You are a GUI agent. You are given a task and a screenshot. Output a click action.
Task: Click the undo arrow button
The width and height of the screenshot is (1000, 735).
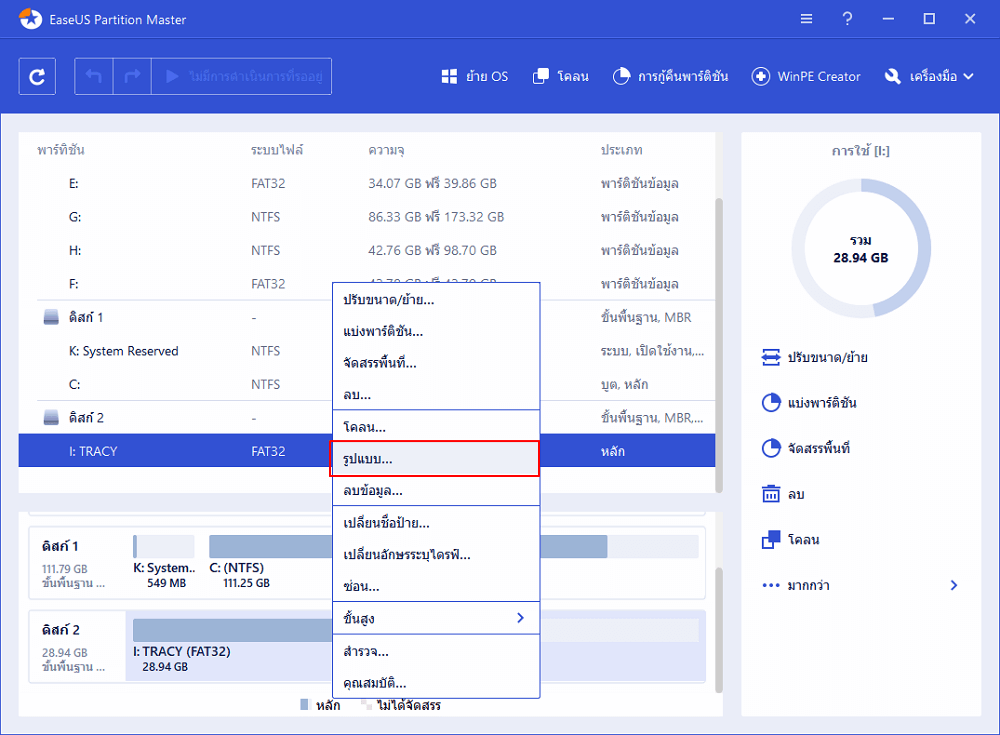94,77
